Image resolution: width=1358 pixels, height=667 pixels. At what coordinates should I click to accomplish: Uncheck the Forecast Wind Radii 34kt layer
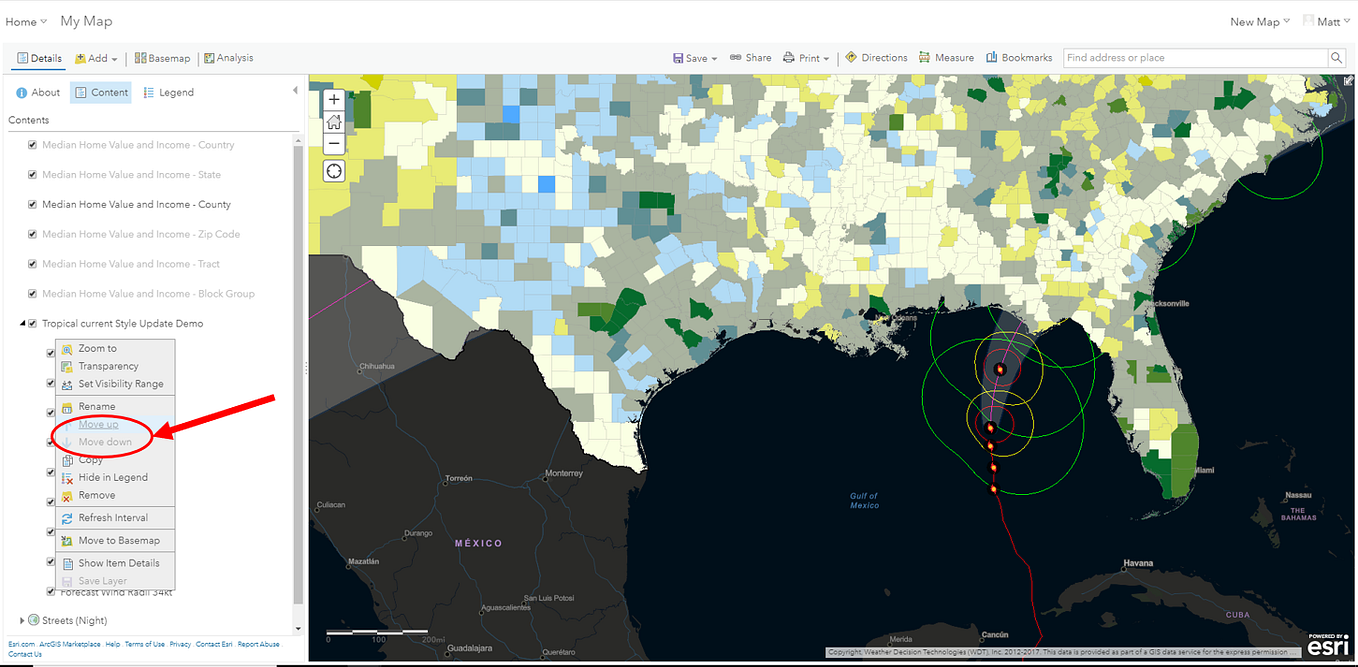(x=50, y=591)
